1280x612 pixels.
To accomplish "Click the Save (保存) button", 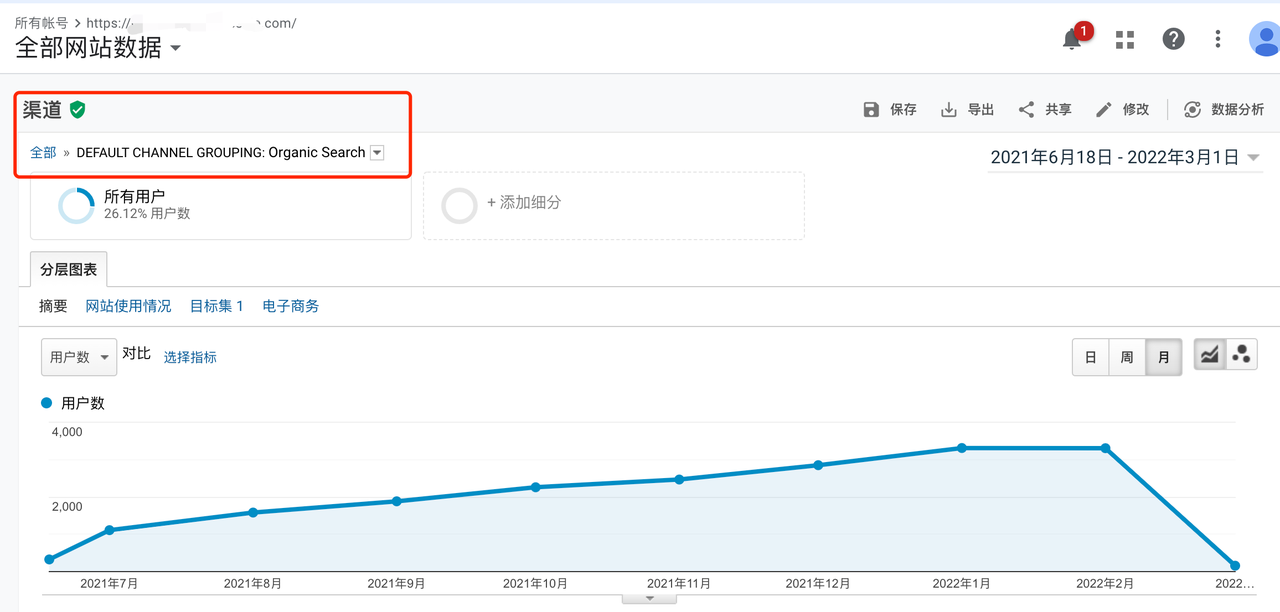I will [890, 110].
